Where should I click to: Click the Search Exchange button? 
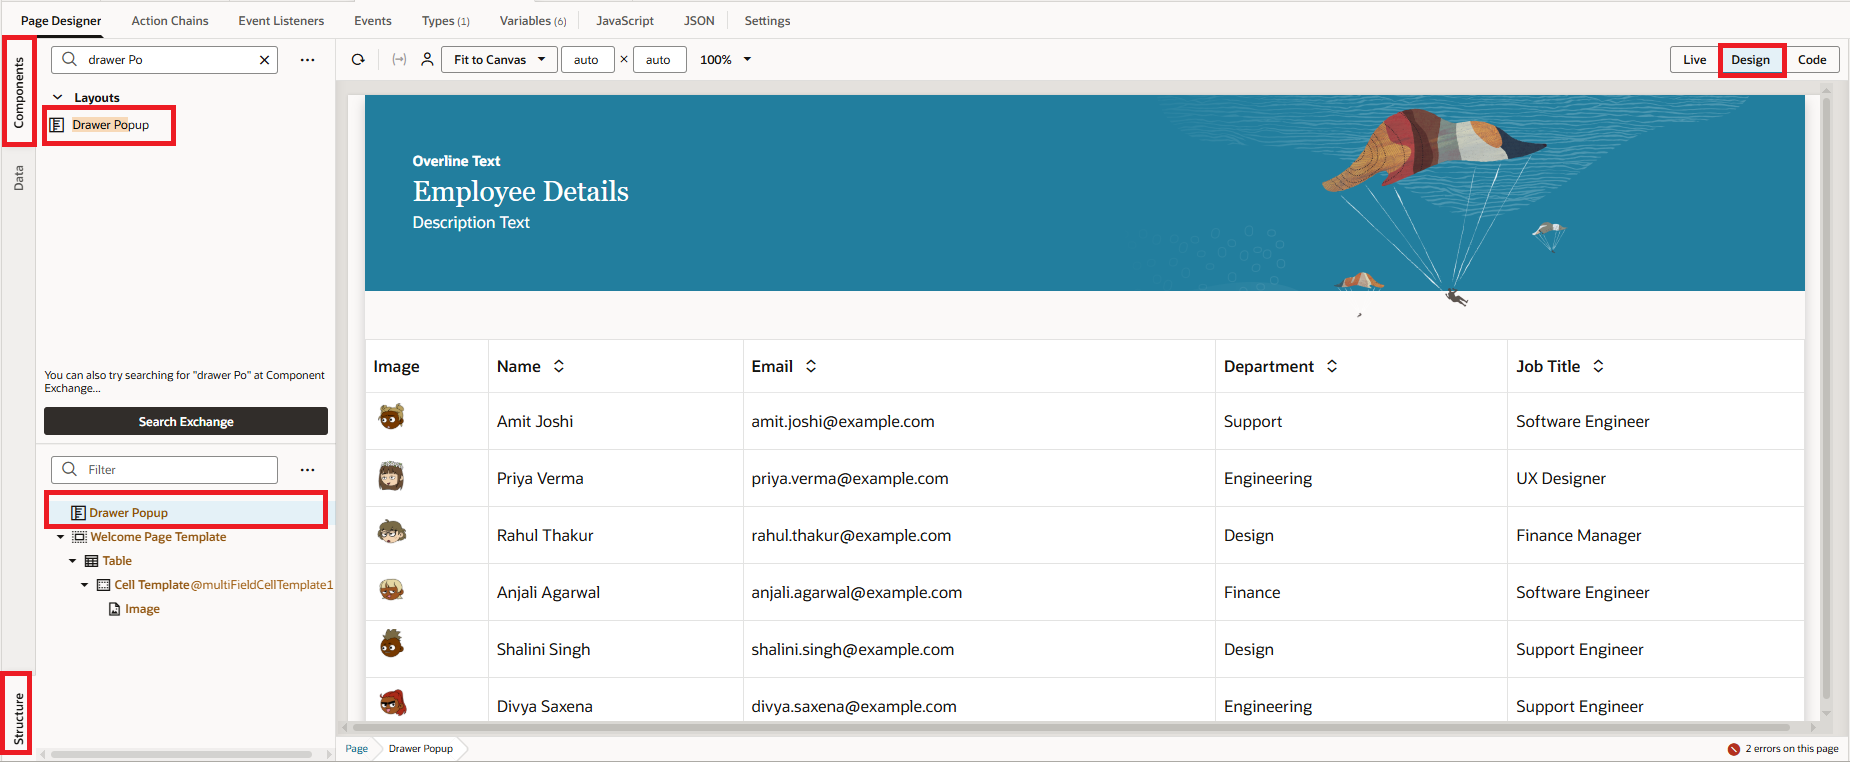pyautogui.click(x=186, y=422)
